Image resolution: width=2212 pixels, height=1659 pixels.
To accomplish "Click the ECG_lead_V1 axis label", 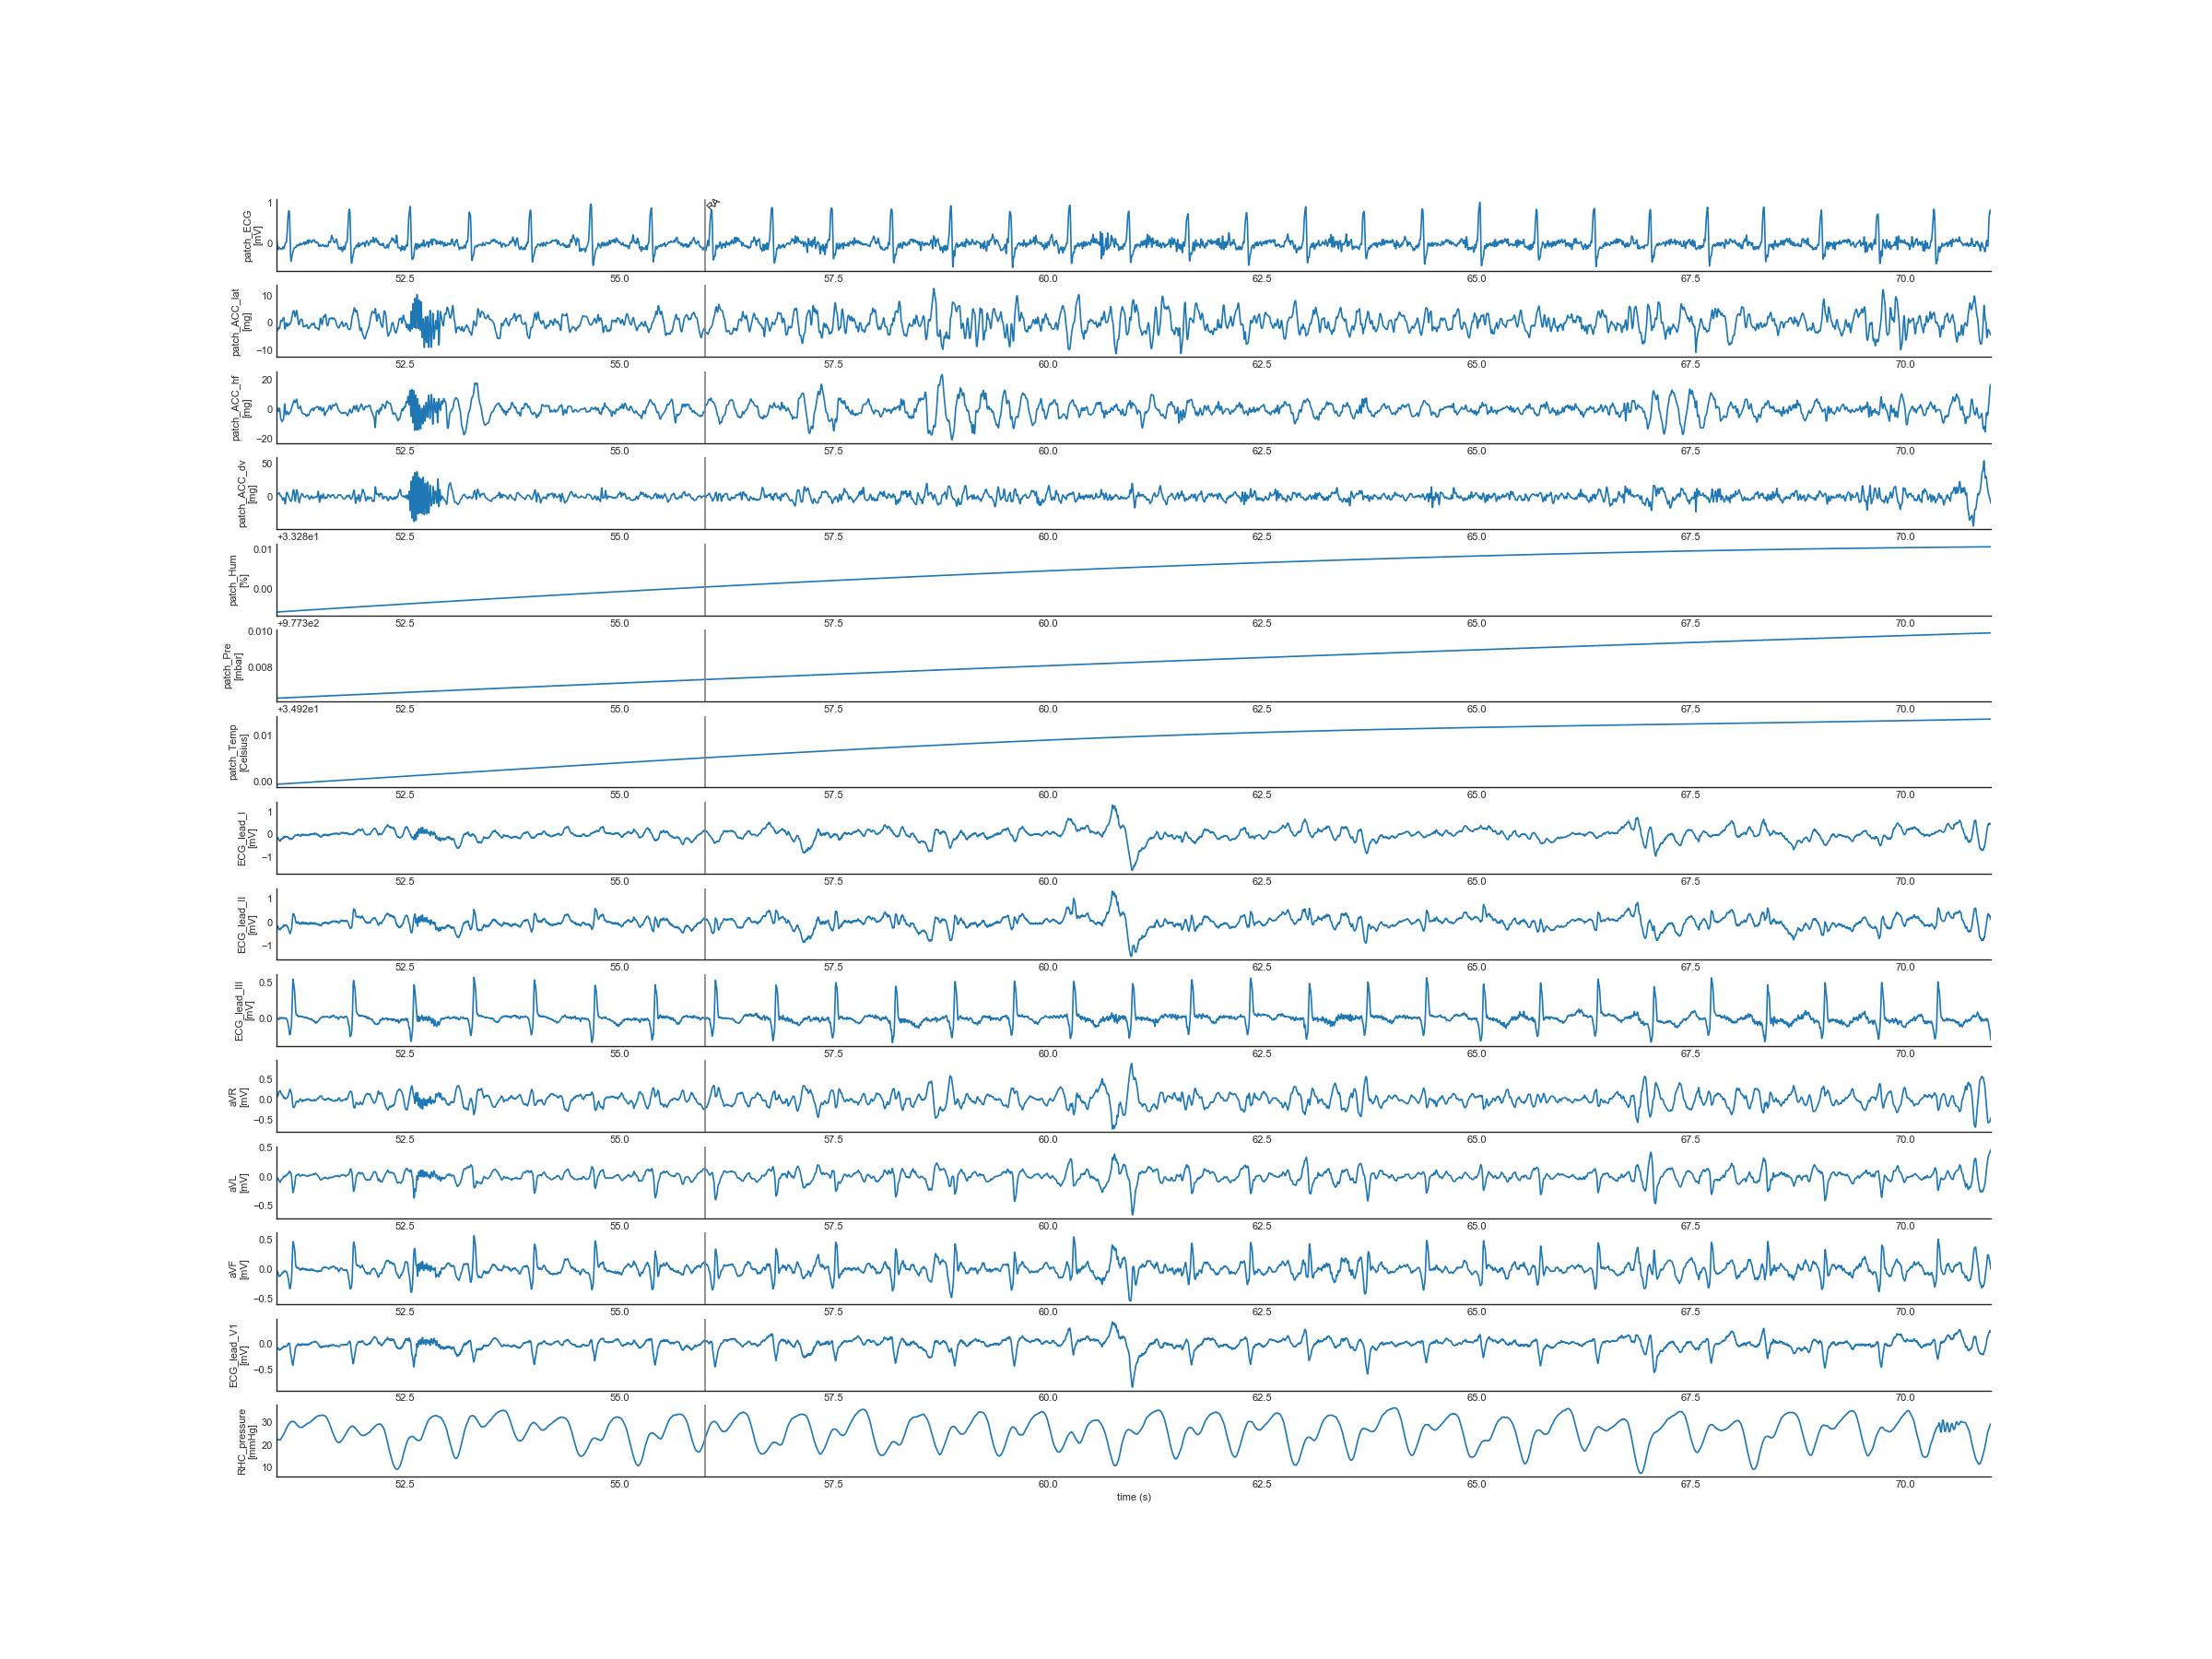I will point(238,1355).
